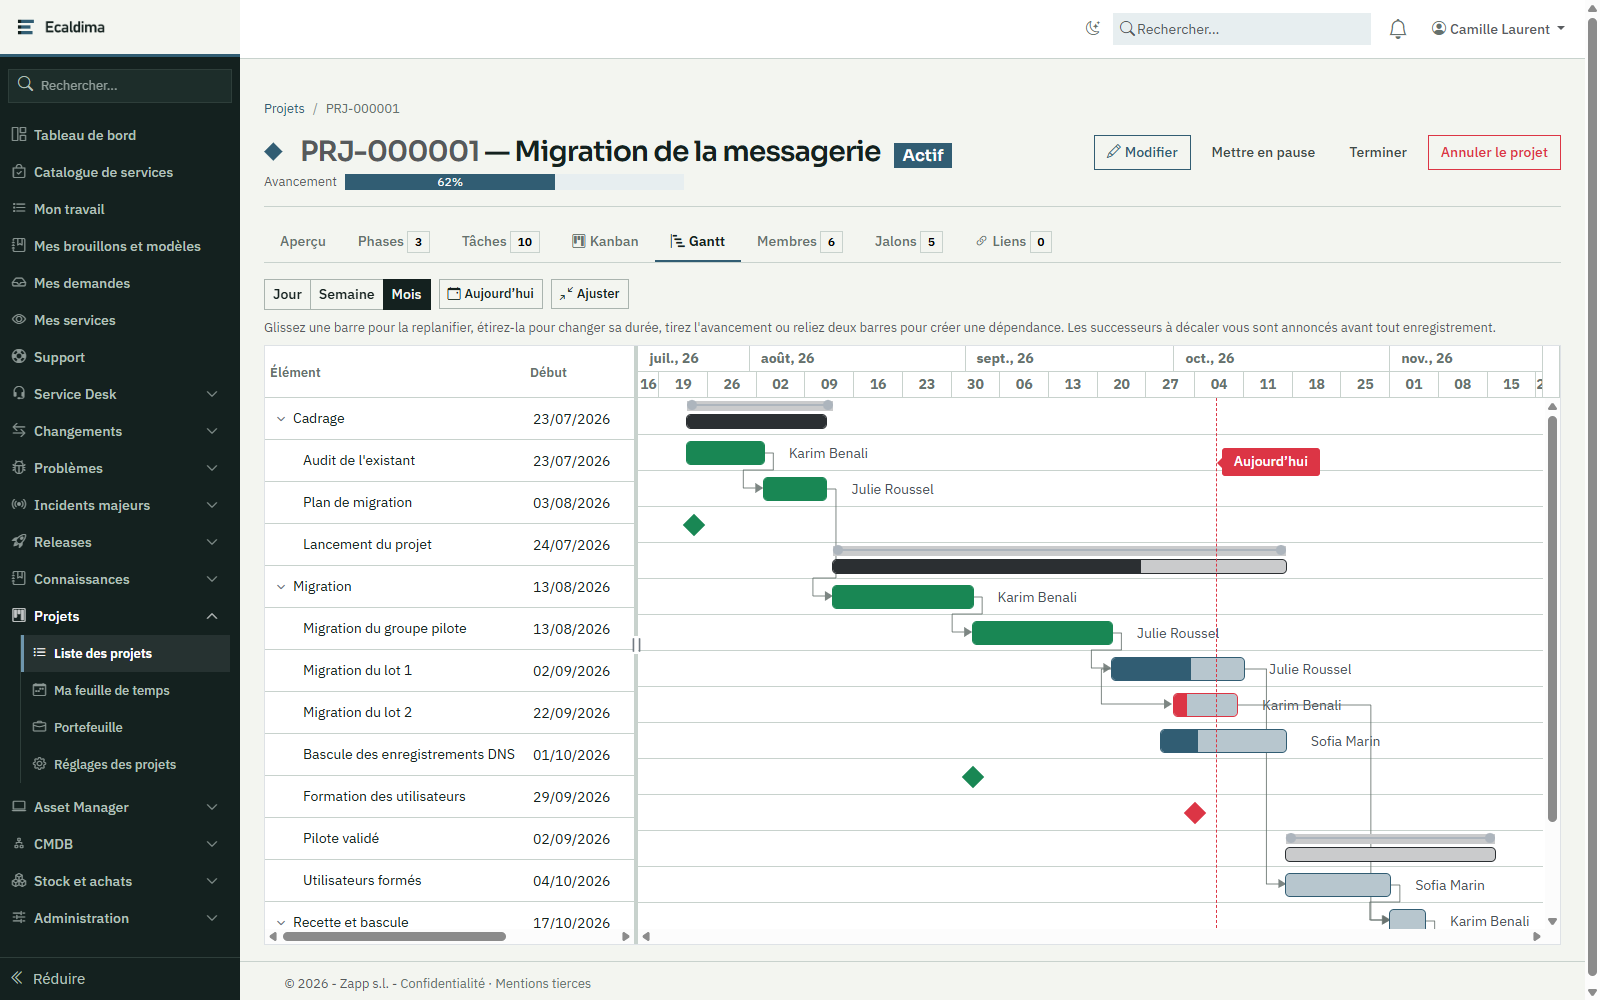This screenshot has width=1600, height=1000.
Task: Open the Support sidebar entry
Action: click(120, 357)
